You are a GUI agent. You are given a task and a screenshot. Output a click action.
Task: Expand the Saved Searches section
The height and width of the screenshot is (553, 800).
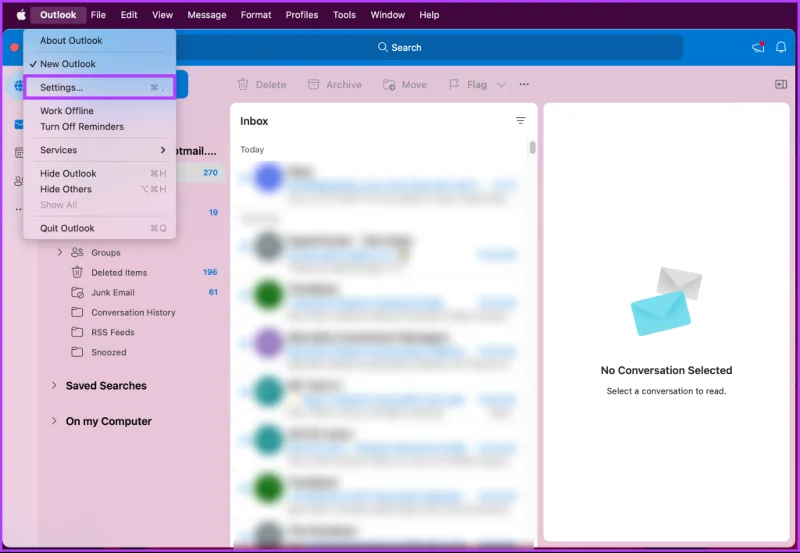[54, 386]
